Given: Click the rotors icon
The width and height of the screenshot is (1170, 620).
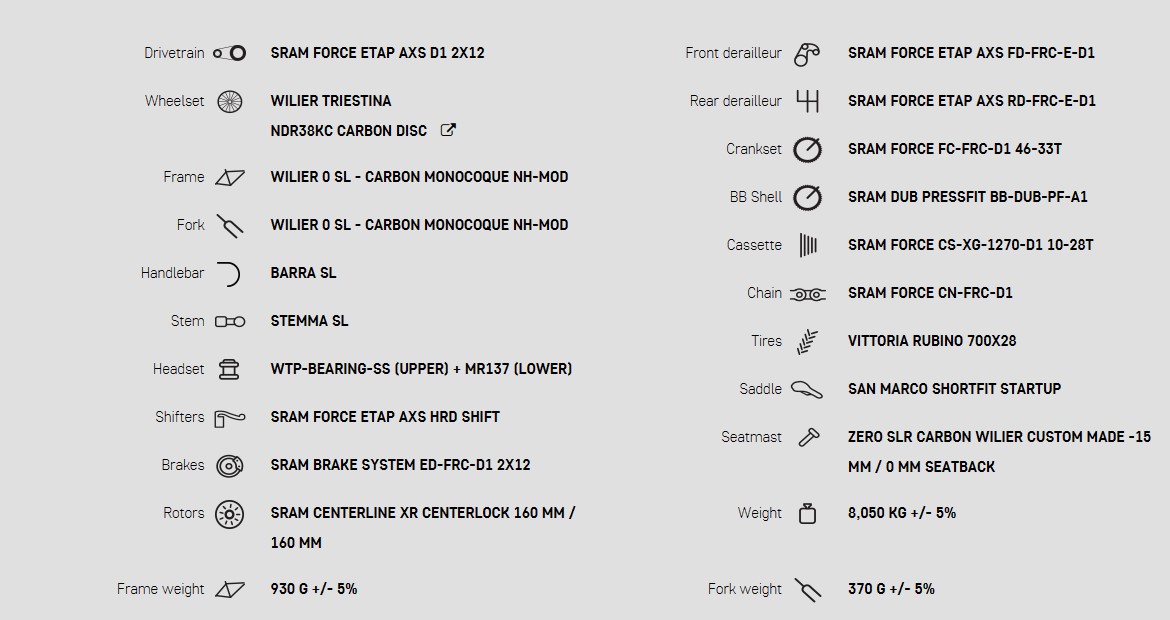Looking at the screenshot, I should pyautogui.click(x=230, y=514).
